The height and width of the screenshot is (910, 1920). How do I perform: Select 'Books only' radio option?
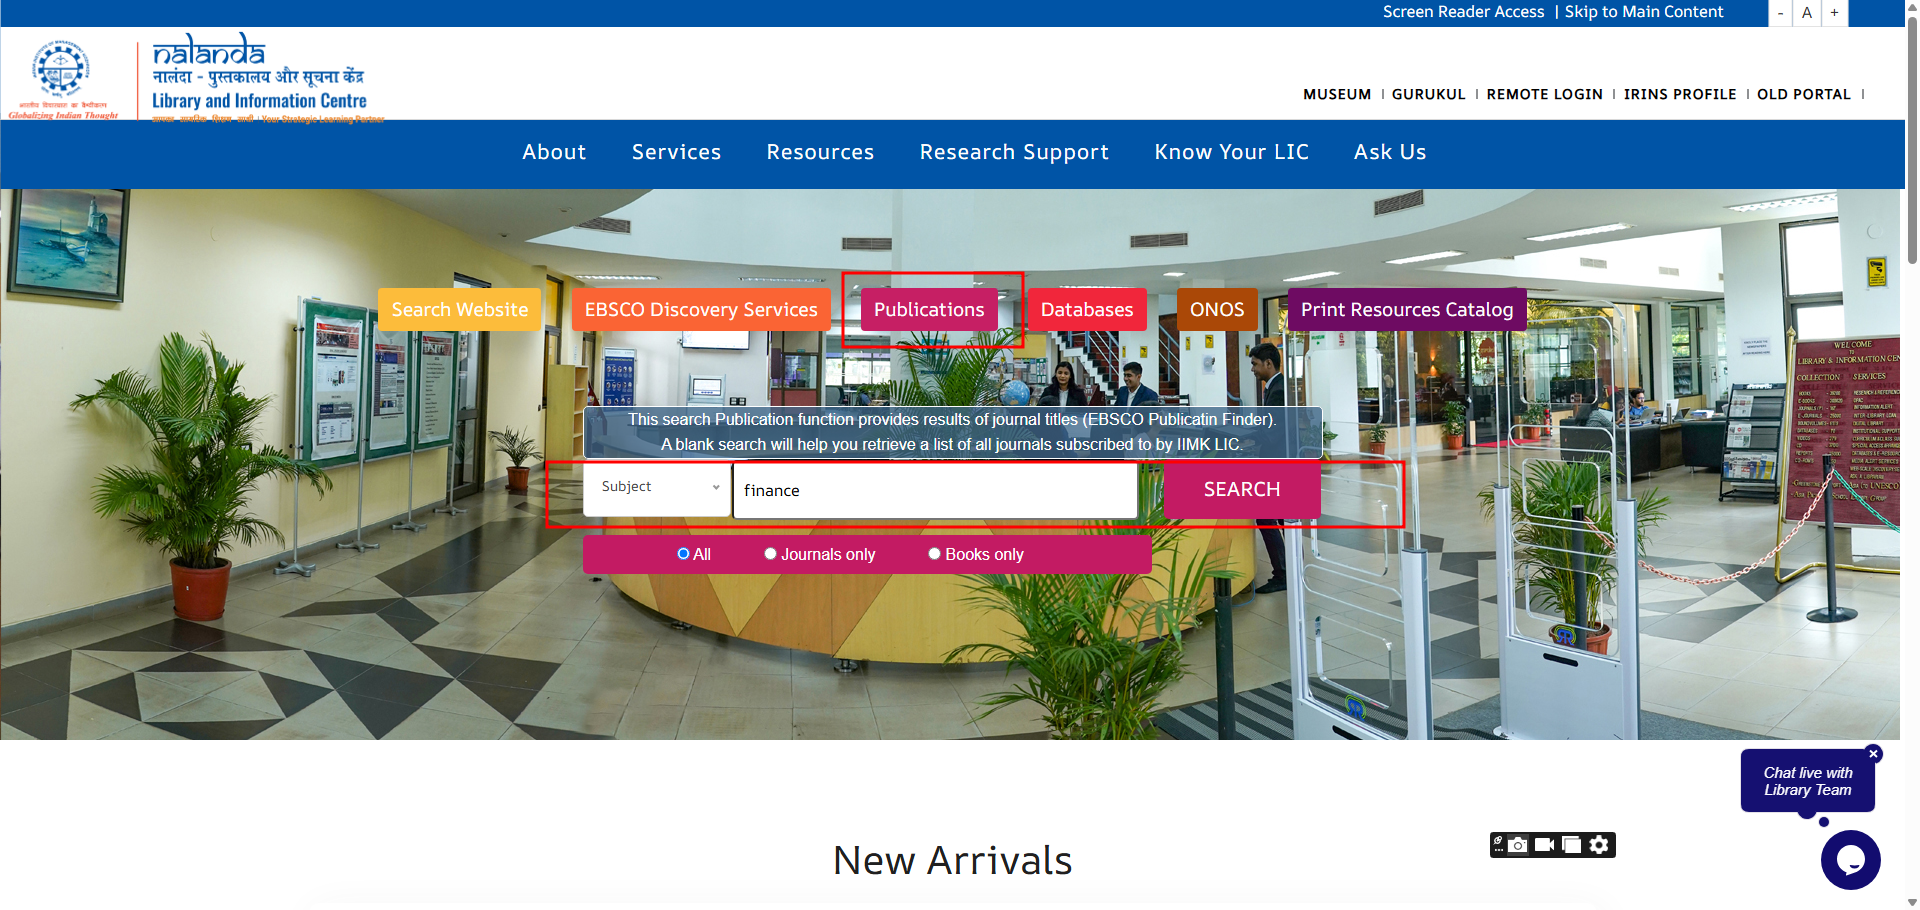pyautogui.click(x=934, y=554)
